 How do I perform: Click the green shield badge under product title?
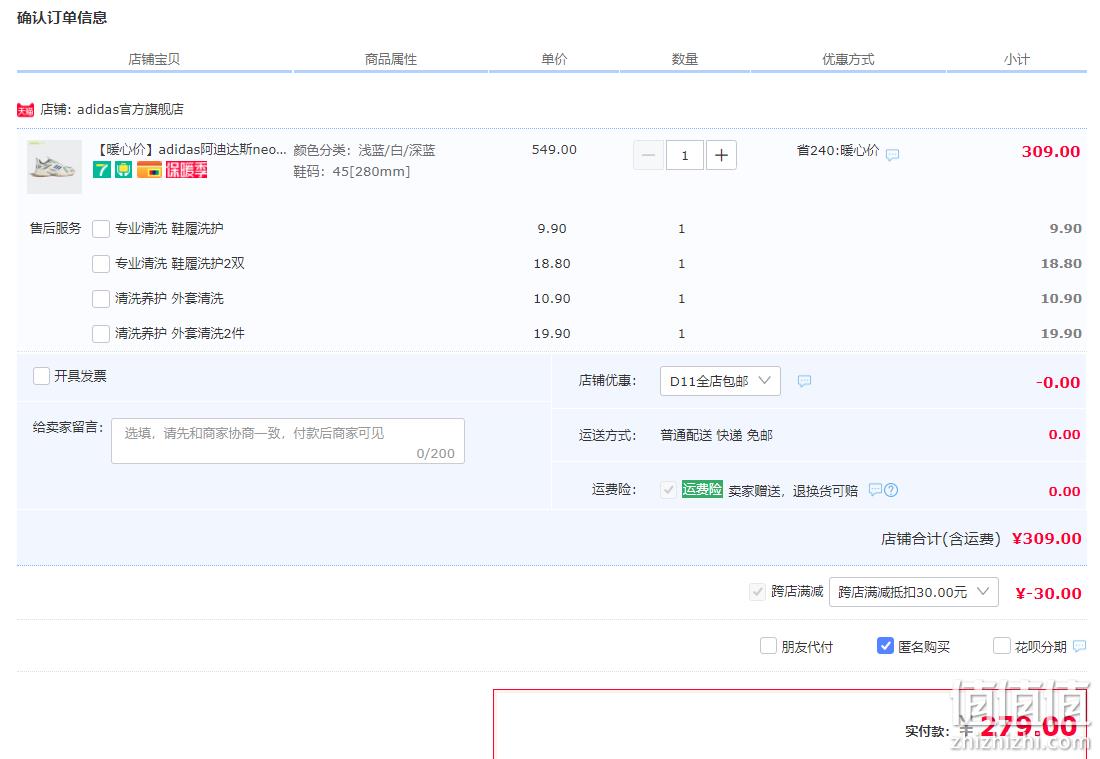pos(123,170)
